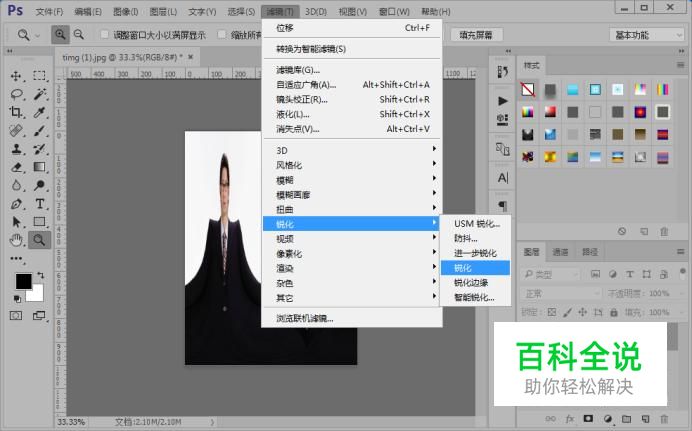Toggle the pixel layer filter icon
Image resolution: width=692 pixels, height=431 pixels.
[x=595, y=274]
